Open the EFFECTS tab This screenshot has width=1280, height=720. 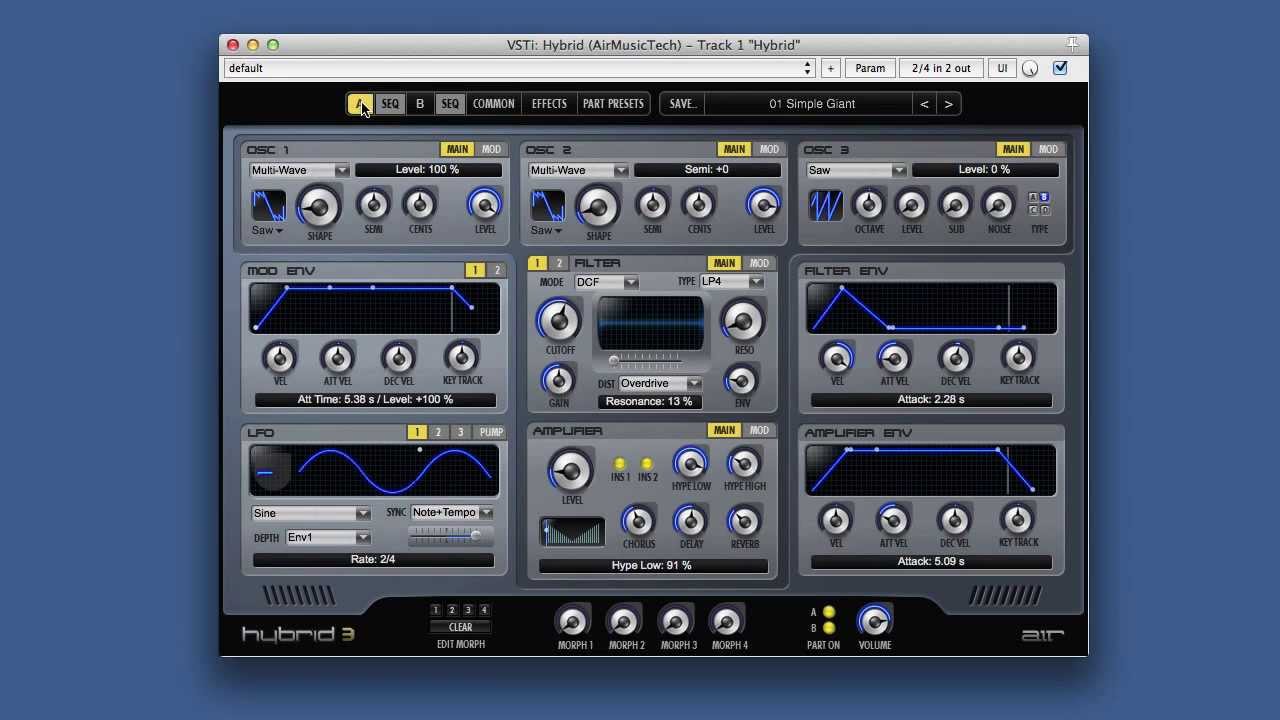[549, 104]
